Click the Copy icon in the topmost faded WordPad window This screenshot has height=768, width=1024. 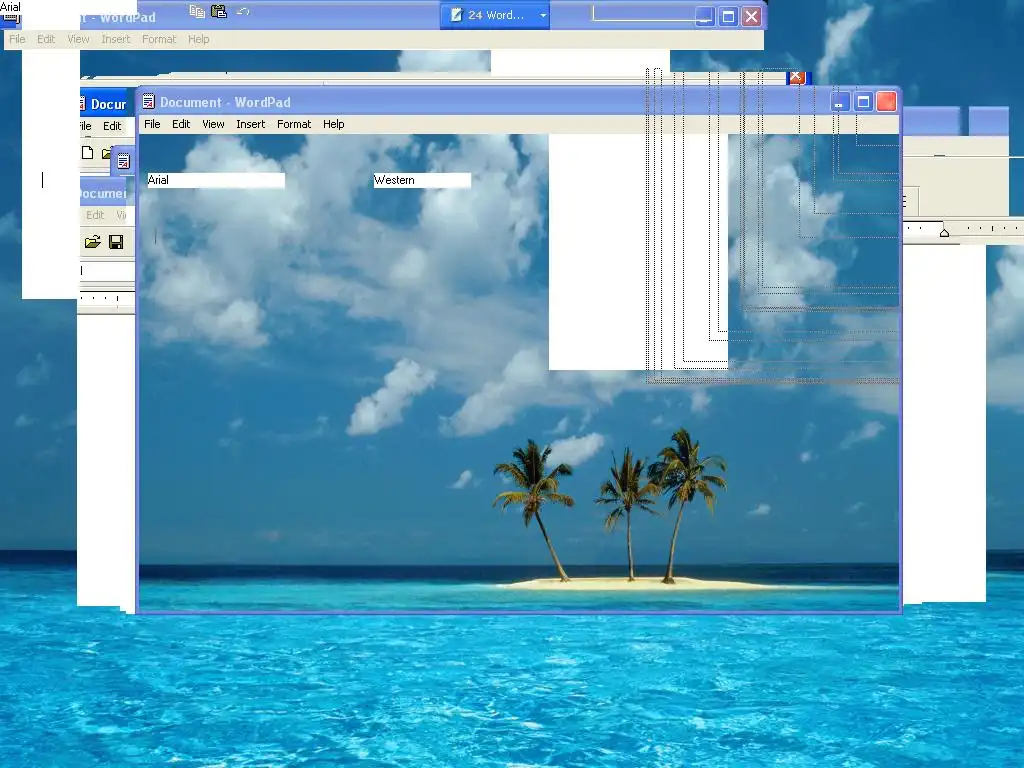tap(197, 11)
